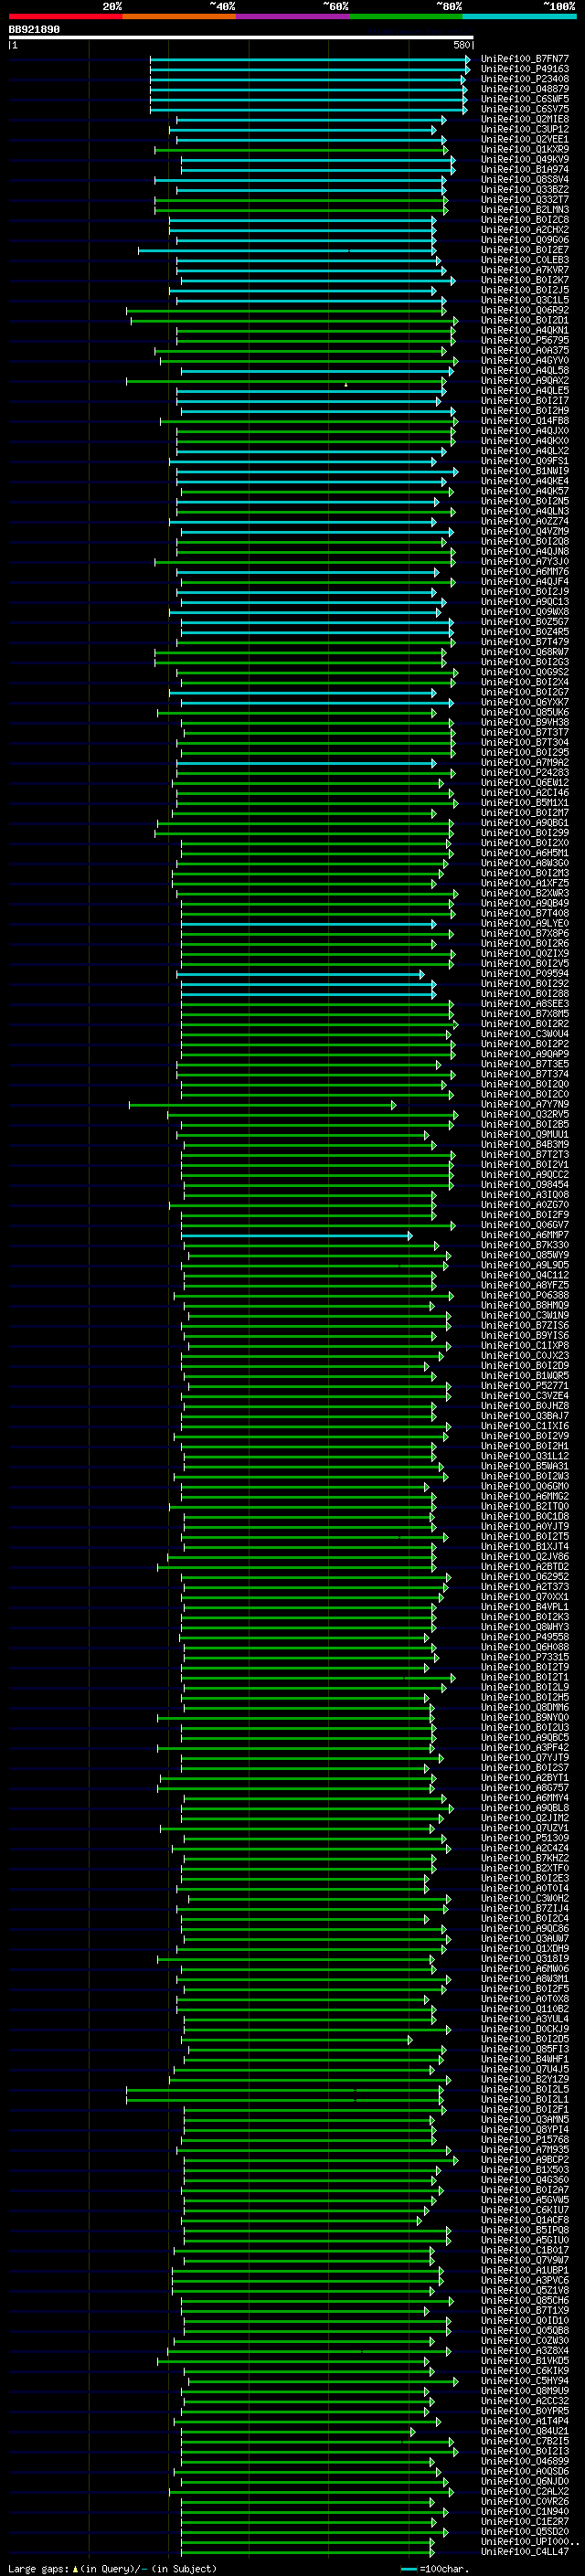Screen dimensions: 585x2576
Task: Open hit UniRef100_B5WA31
Action: point(525,1466)
